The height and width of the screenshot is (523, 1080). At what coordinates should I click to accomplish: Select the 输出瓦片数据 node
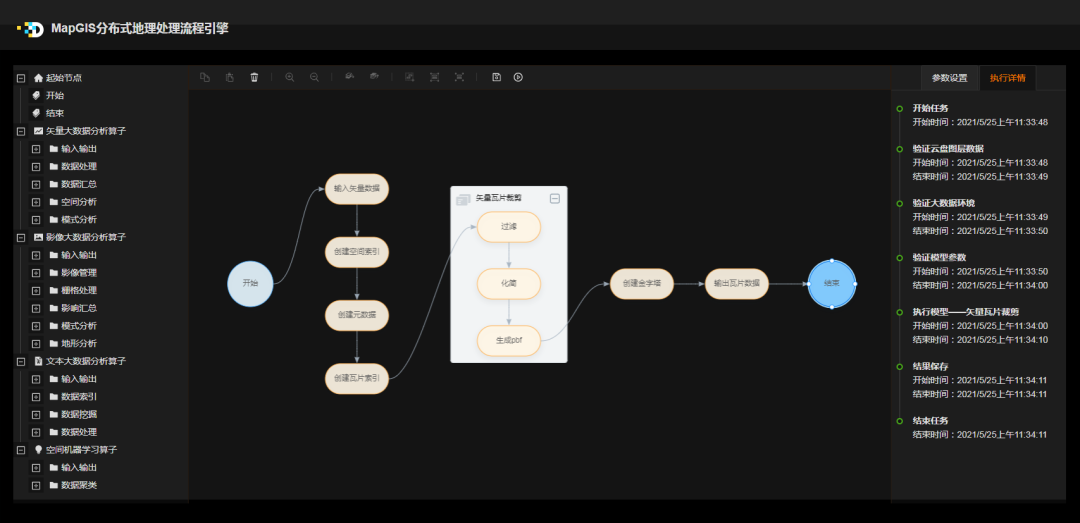pos(737,283)
